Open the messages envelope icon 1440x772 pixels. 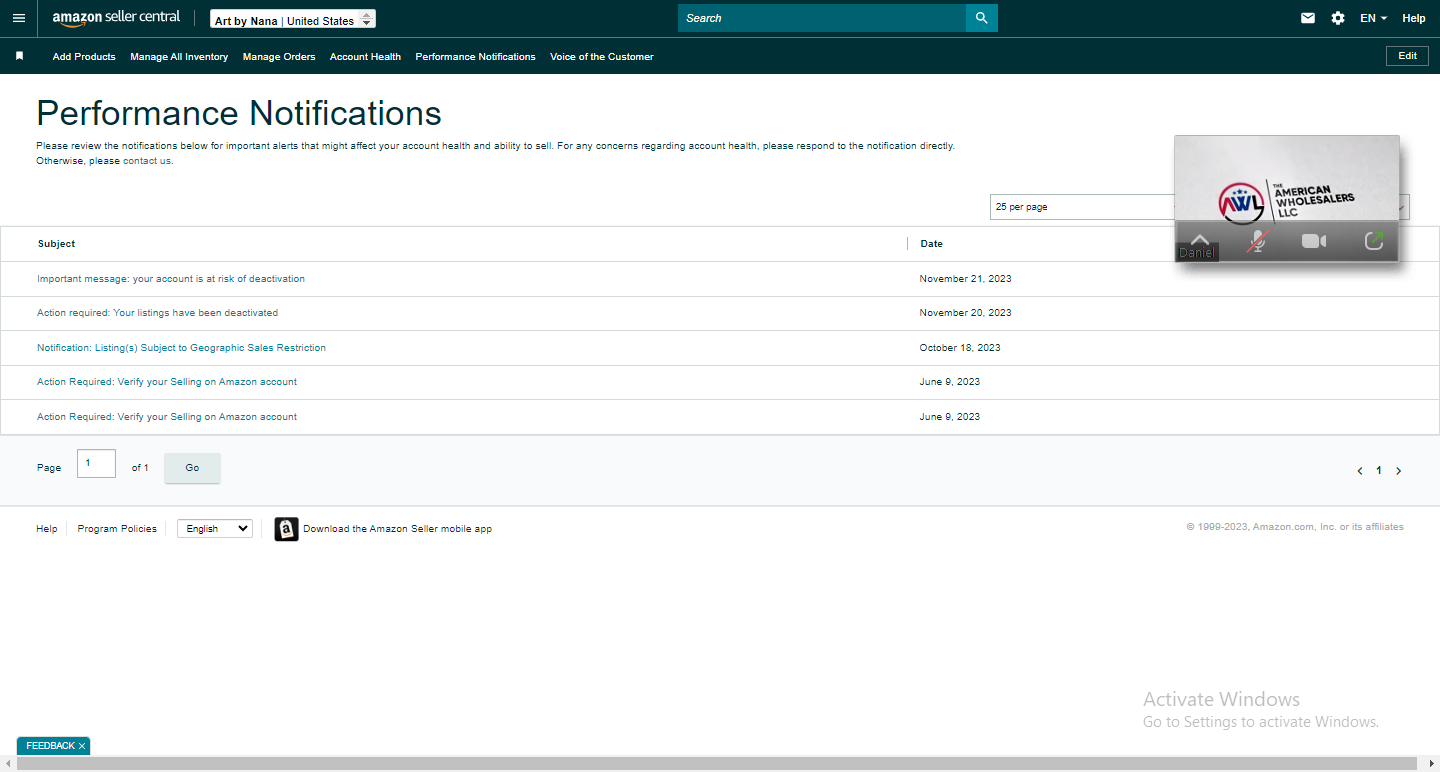(1308, 18)
